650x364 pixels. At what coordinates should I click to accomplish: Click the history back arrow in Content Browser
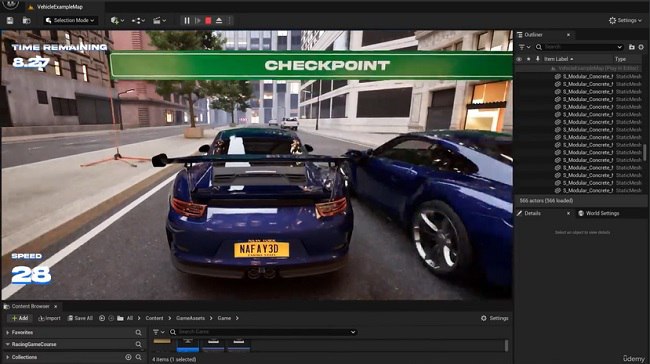pos(102,318)
